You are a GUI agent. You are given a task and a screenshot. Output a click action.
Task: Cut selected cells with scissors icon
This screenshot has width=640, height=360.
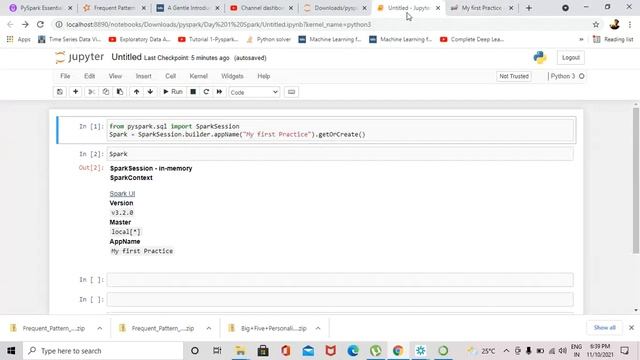click(x=91, y=92)
